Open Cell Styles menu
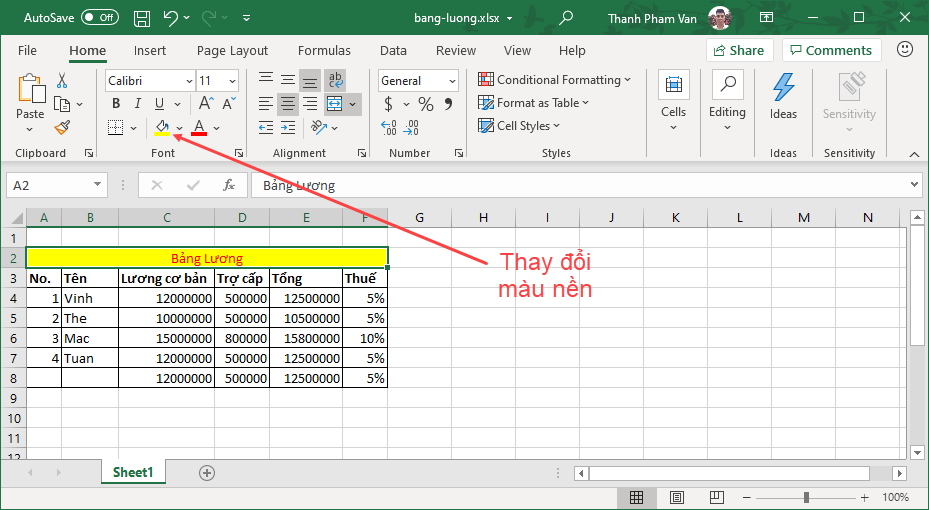 coord(519,126)
